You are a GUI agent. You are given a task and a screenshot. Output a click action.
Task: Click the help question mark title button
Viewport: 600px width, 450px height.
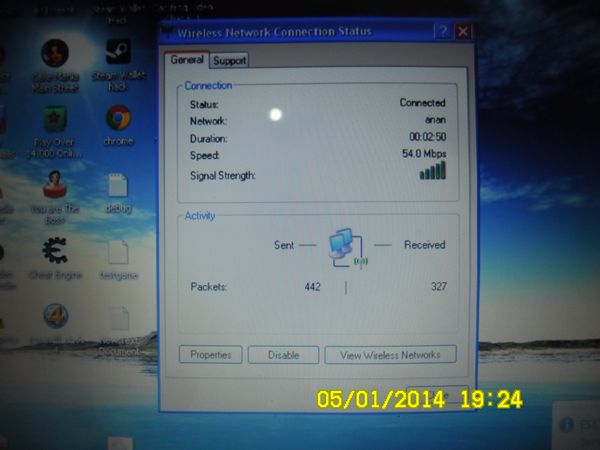(x=443, y=31)
